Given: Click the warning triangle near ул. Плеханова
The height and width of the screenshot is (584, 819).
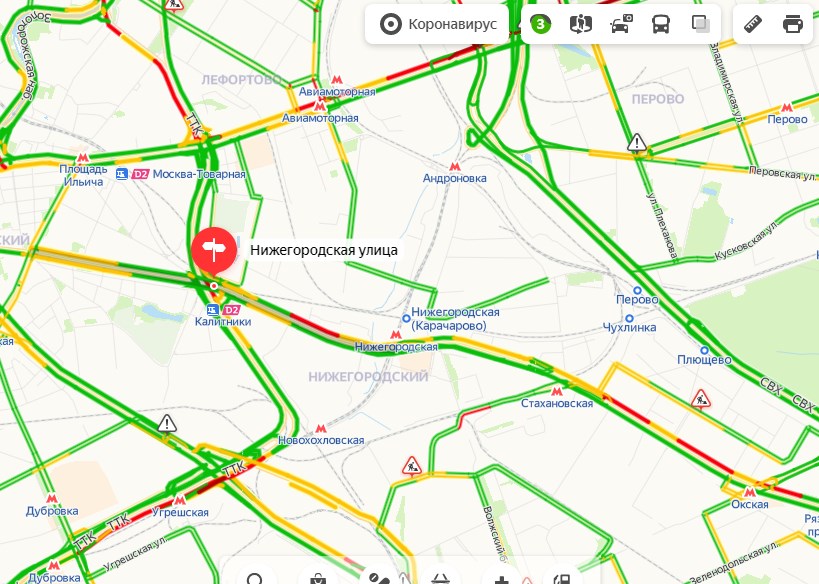Looking at the screenshot, I should tap(637, 142).
